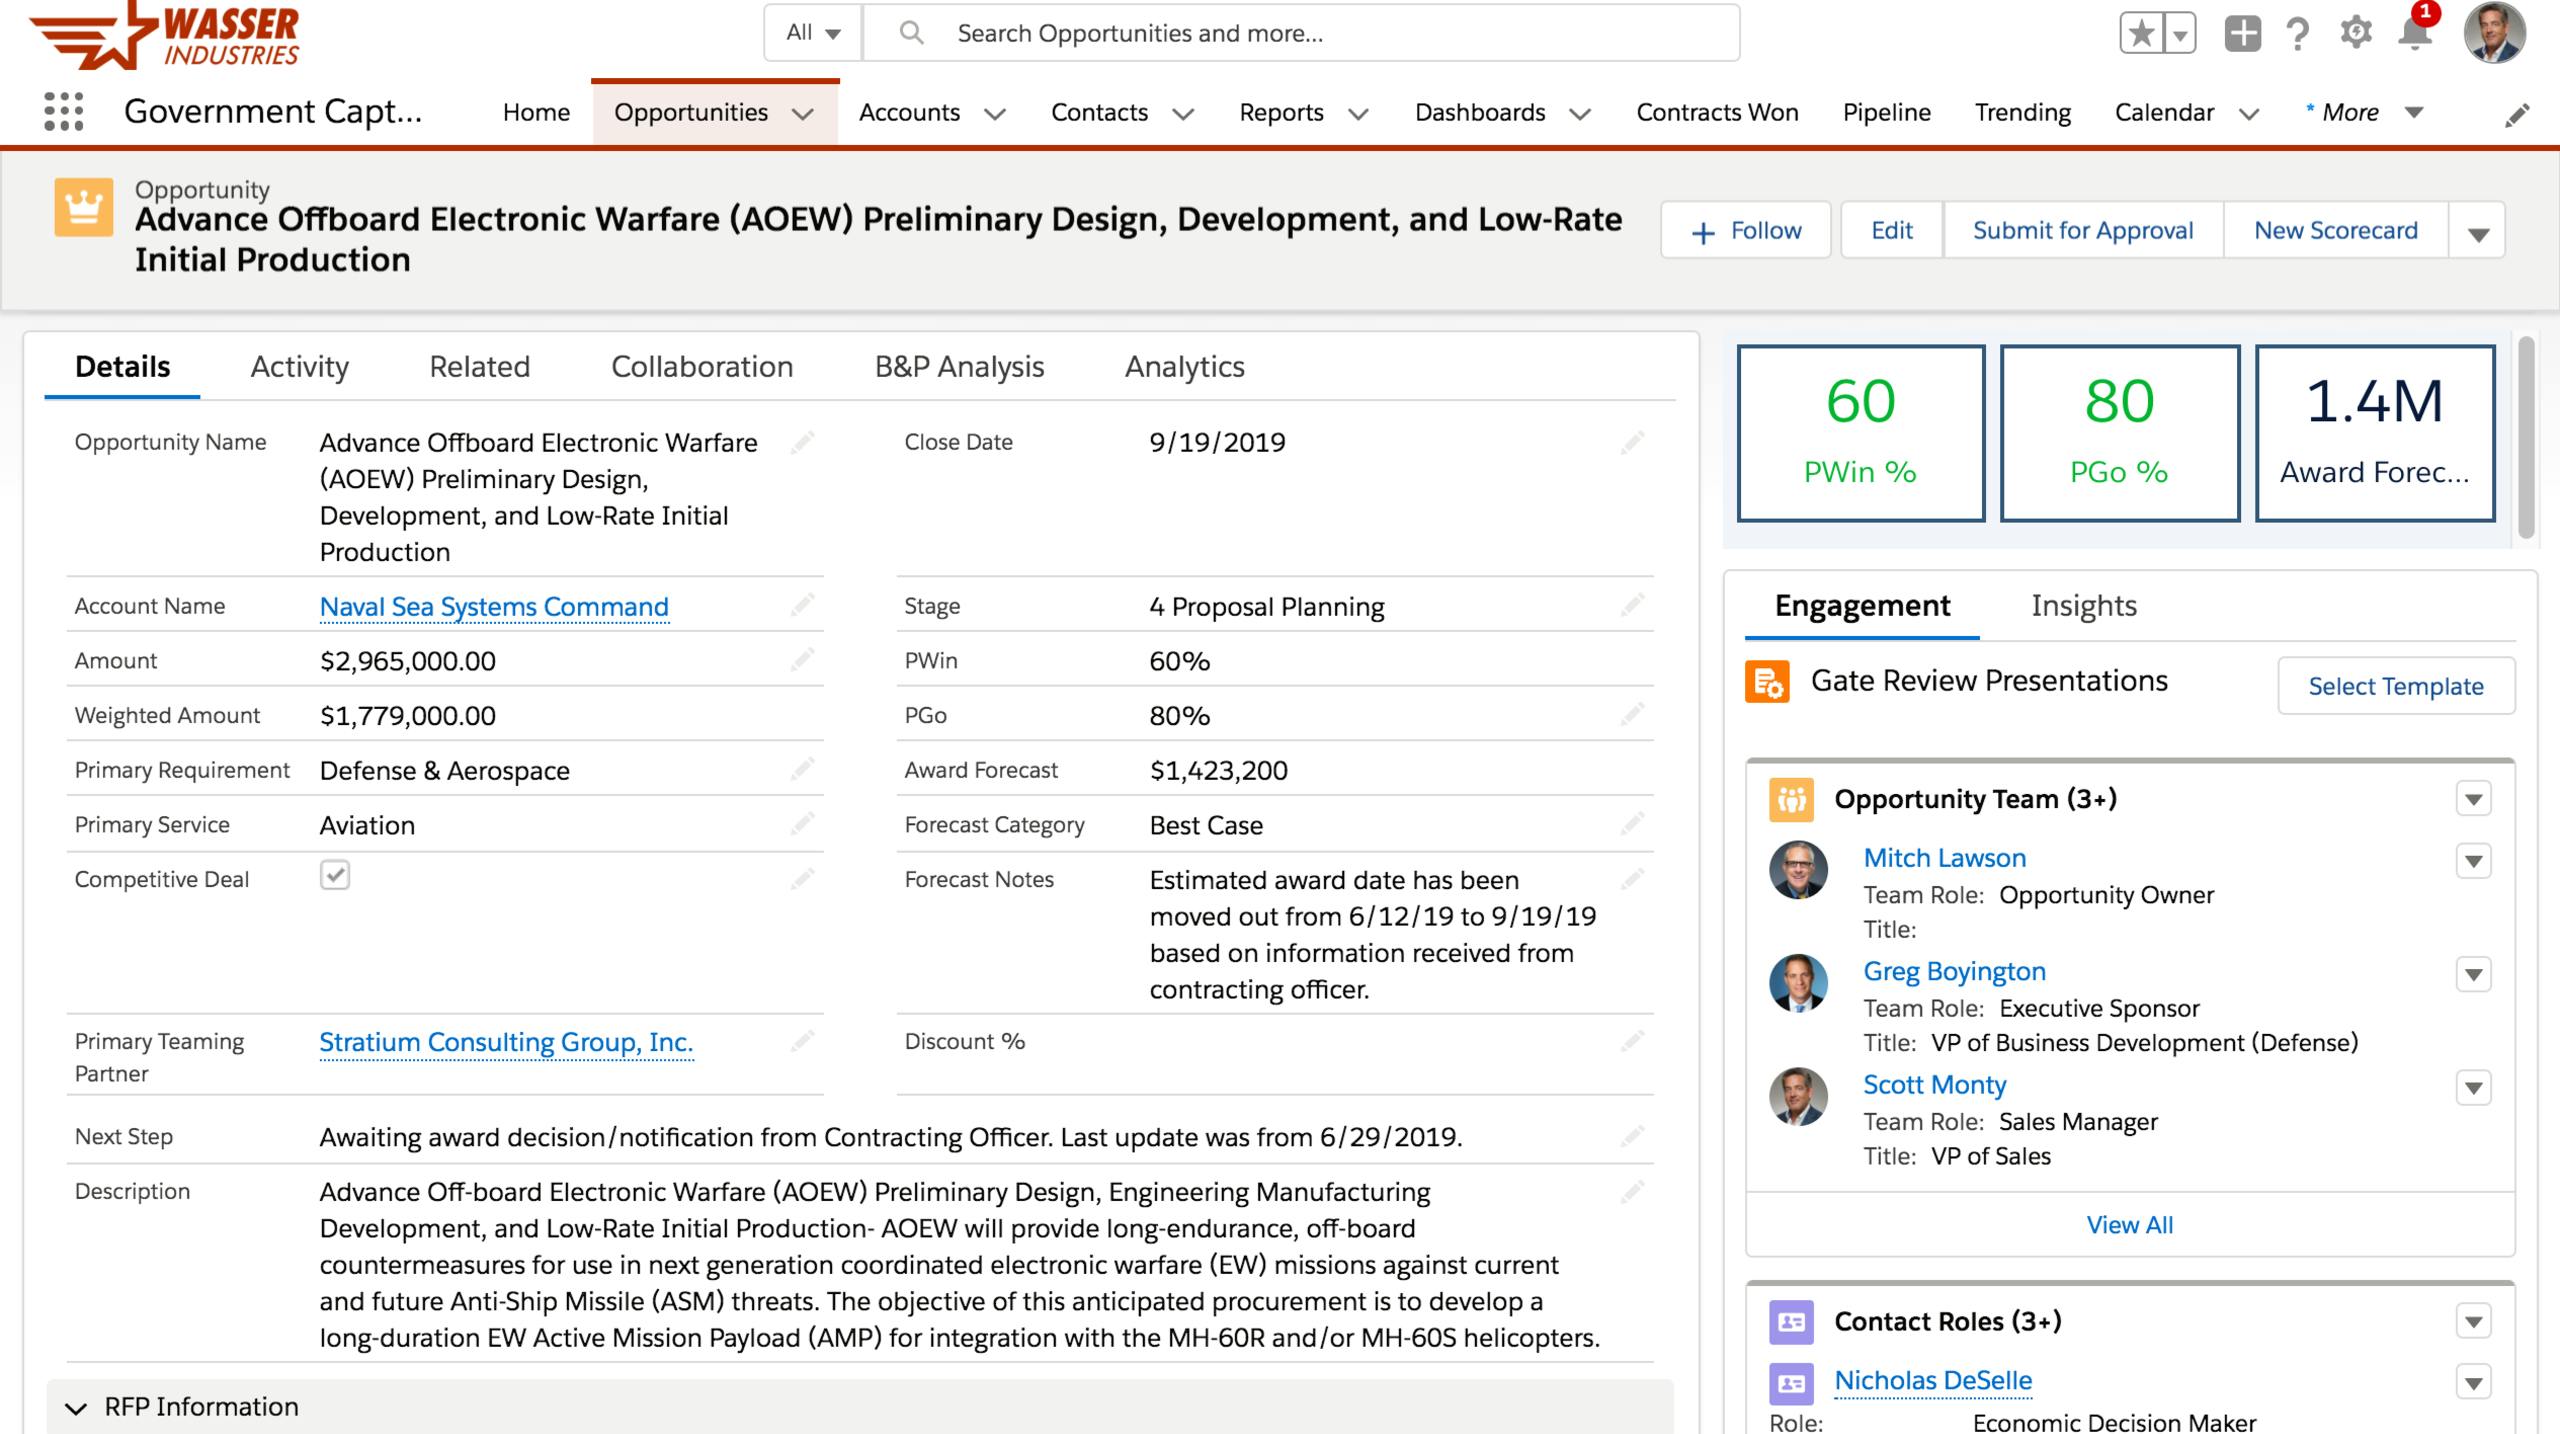Click the Nicholas DeSelle contact icon

coord(1791,1383)
